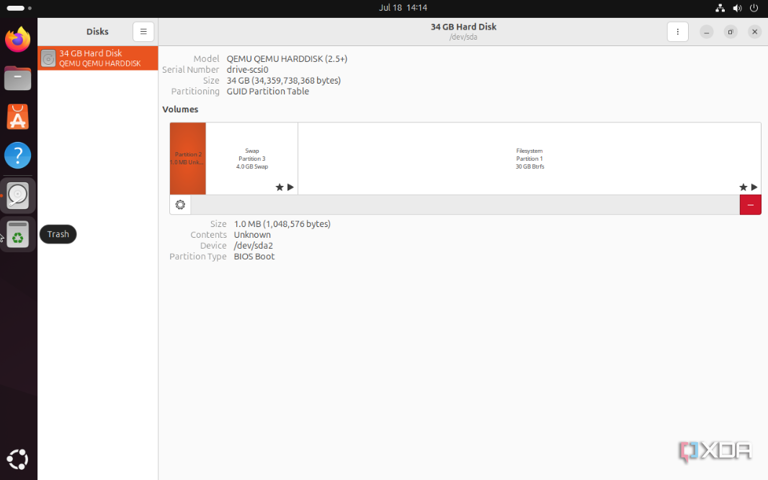768x480 pixels.
Task: Click the star icon on Filesystem partition
Action: pos(743,187)
